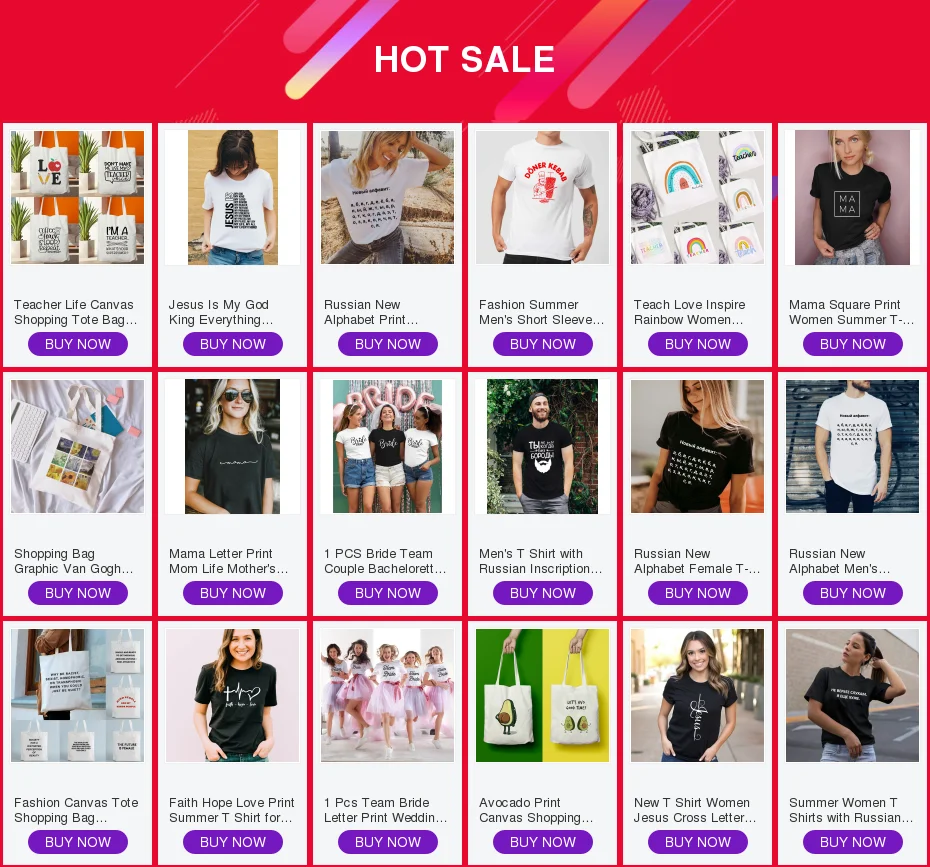Open the Team Bride Letter Print title
Viewport: 930px width, 867px height.
coord(386,810)
